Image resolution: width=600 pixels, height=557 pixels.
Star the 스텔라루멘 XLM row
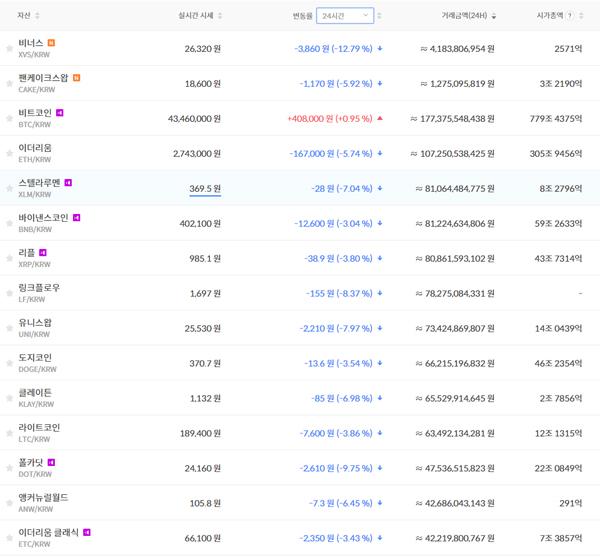point(10,188)
